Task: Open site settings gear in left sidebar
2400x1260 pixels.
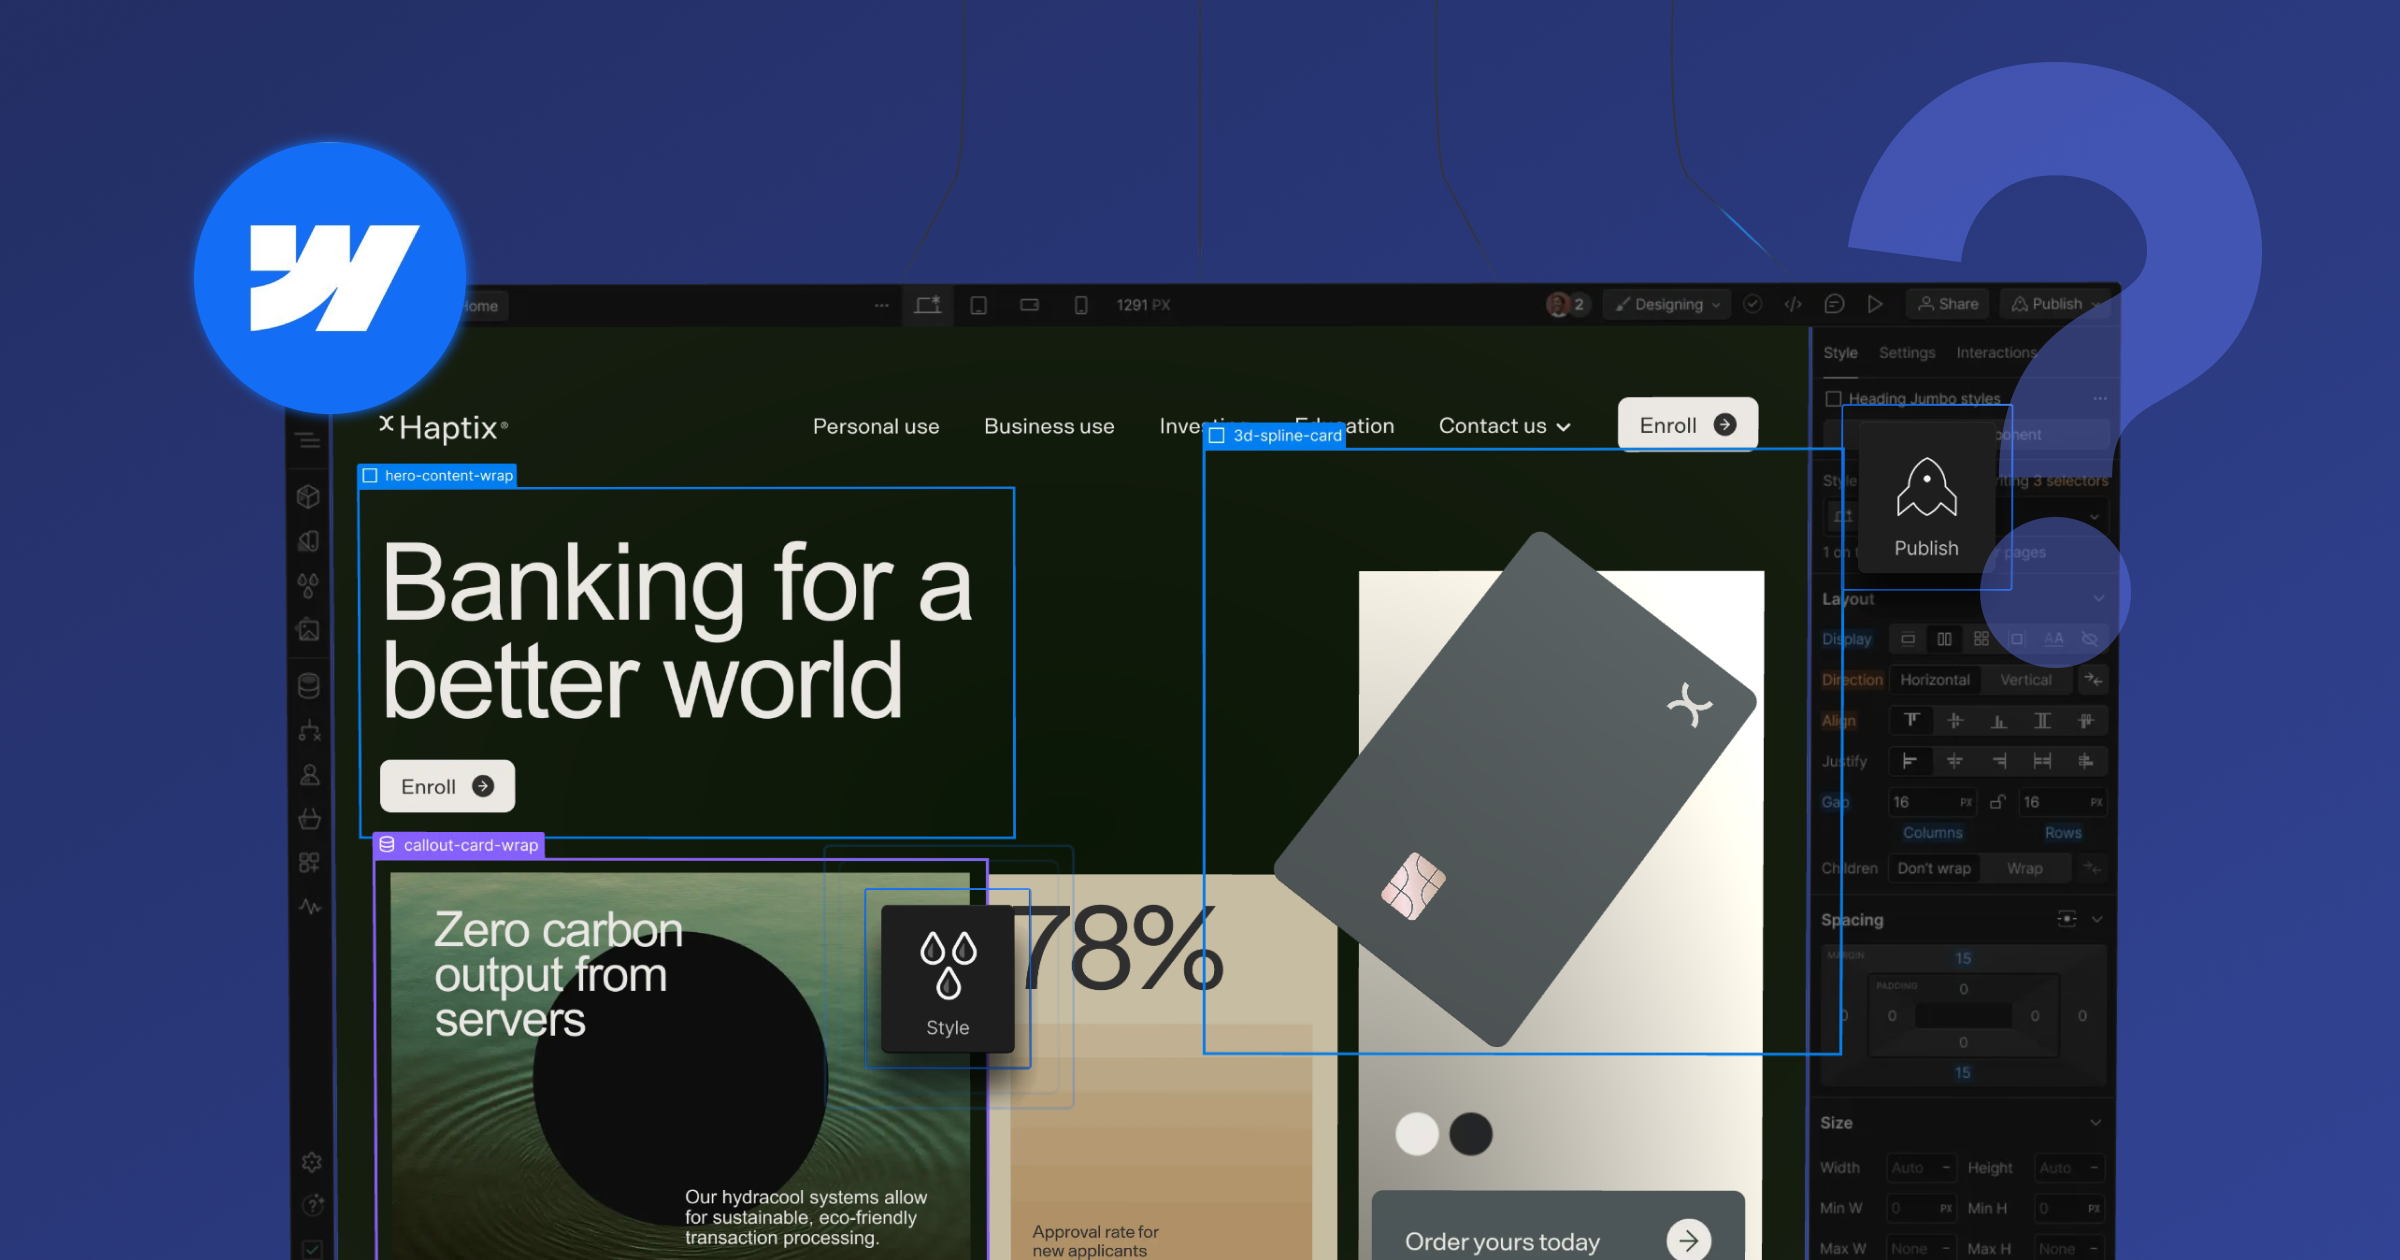Action: coord(311,1162)
